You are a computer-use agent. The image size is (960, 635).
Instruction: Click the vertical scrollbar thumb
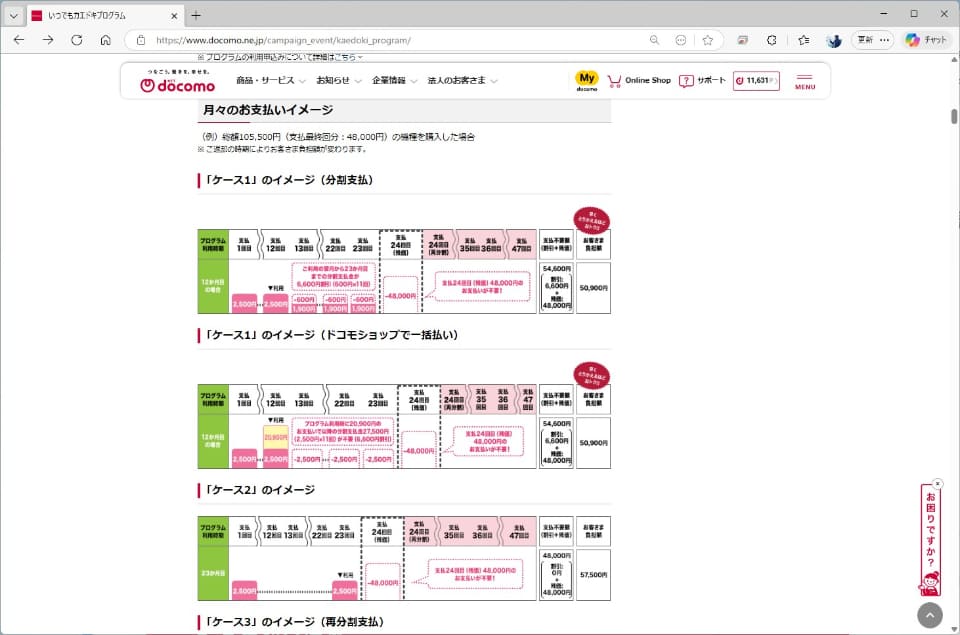954,116
